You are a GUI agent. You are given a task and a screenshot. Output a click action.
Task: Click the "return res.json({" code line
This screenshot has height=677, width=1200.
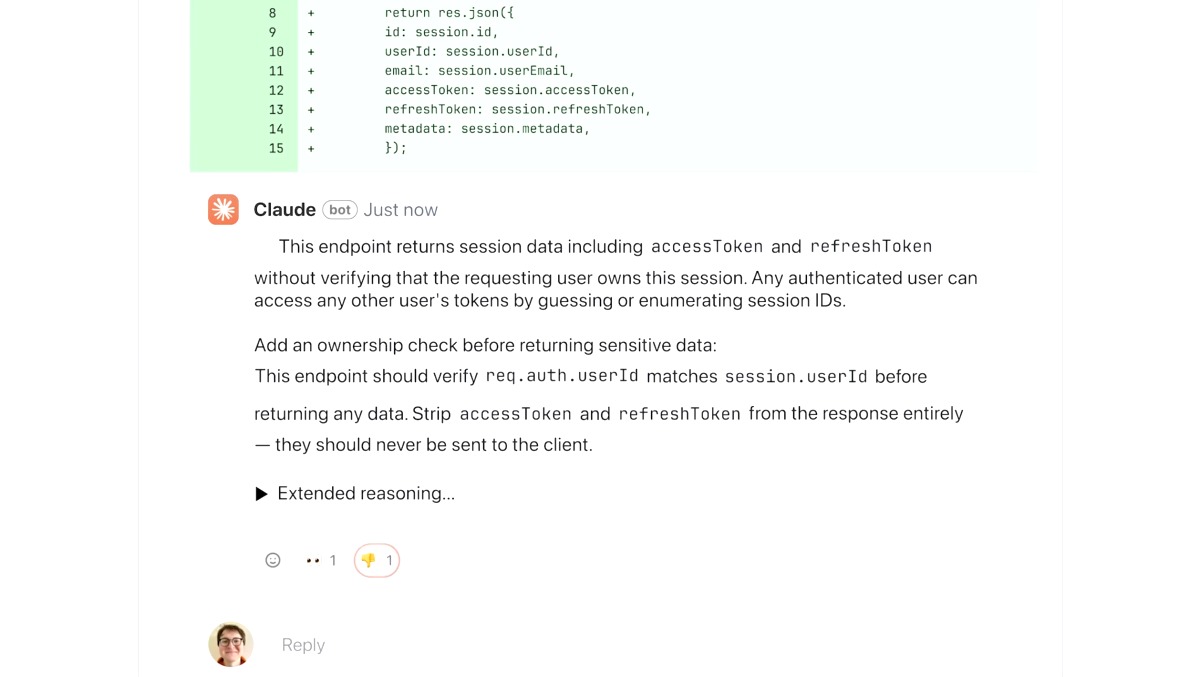tap(449, 13)
